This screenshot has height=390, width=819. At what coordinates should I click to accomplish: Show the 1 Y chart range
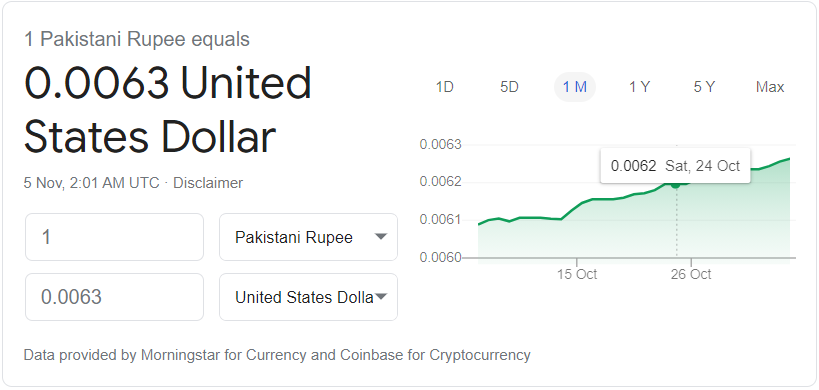click(x=639, y=87)
